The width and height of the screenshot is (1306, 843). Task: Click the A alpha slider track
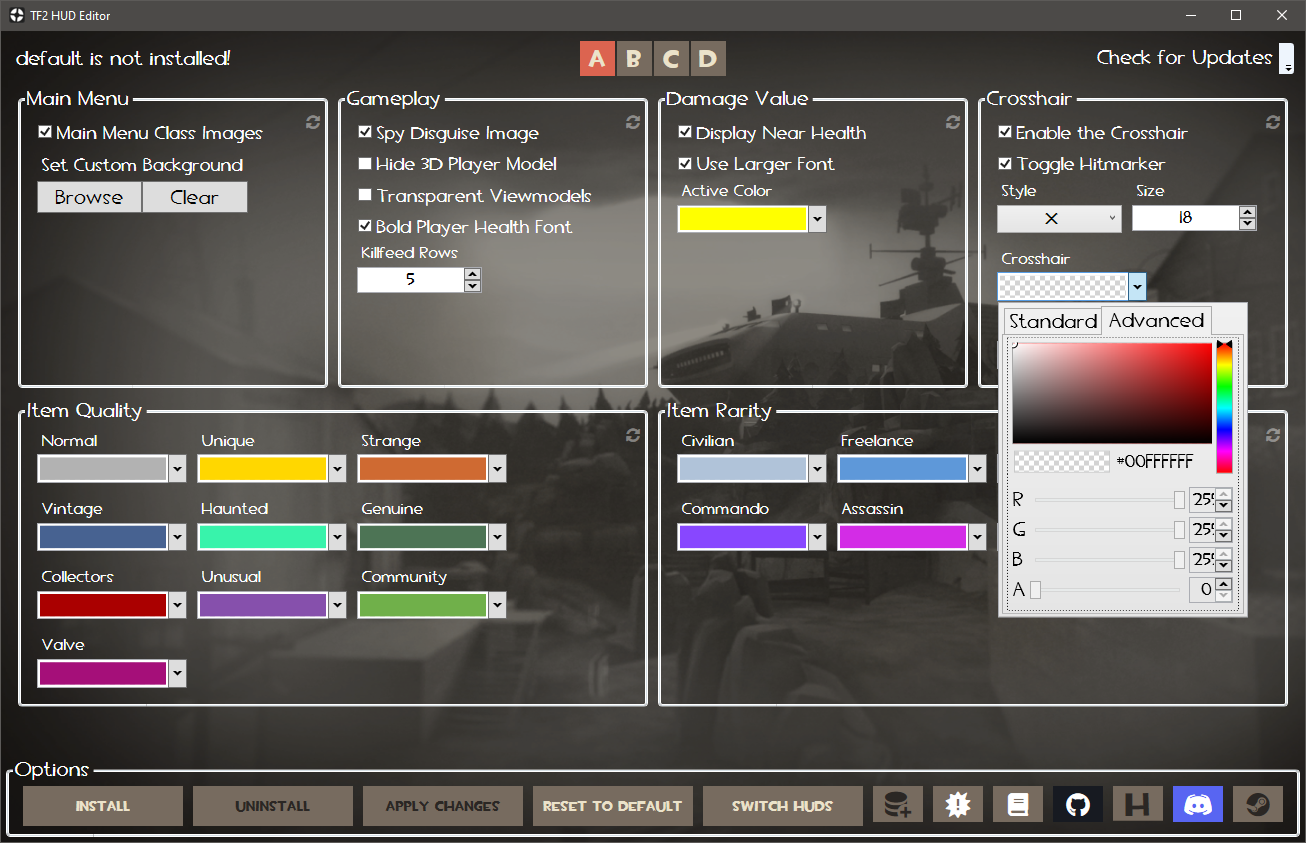tap(1105, 590)
